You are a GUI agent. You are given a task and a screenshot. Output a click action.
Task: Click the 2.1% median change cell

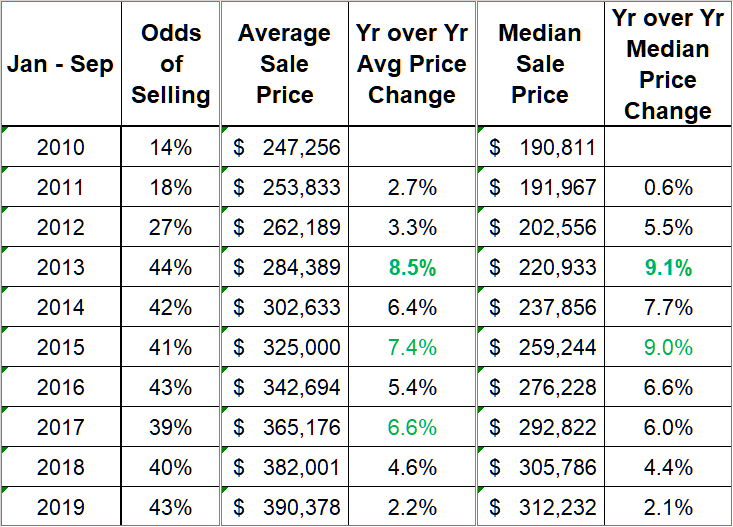click(668, 508)
